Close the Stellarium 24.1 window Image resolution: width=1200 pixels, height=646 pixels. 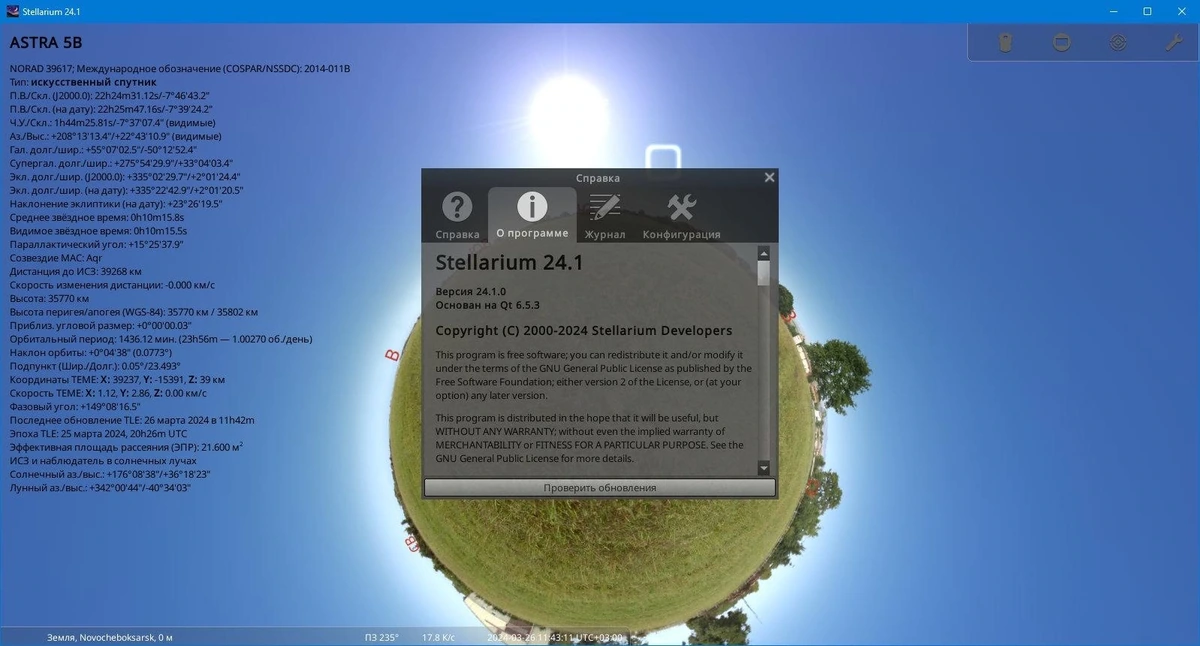click(x=1181, y=11)
